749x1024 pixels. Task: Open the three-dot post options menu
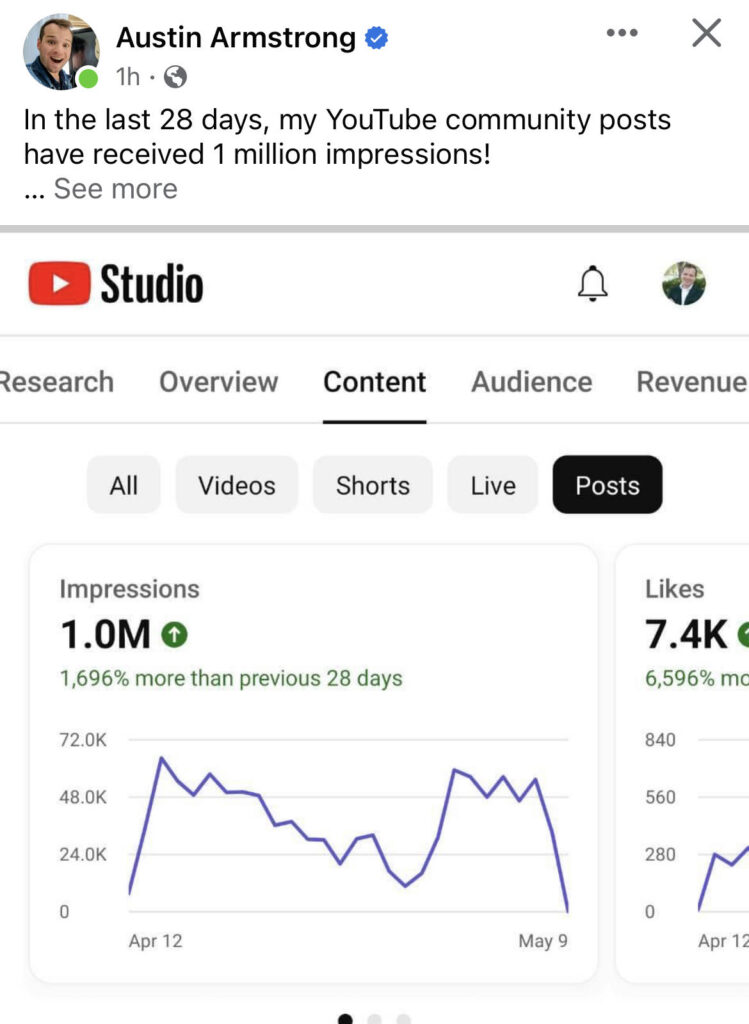[622, 33]
